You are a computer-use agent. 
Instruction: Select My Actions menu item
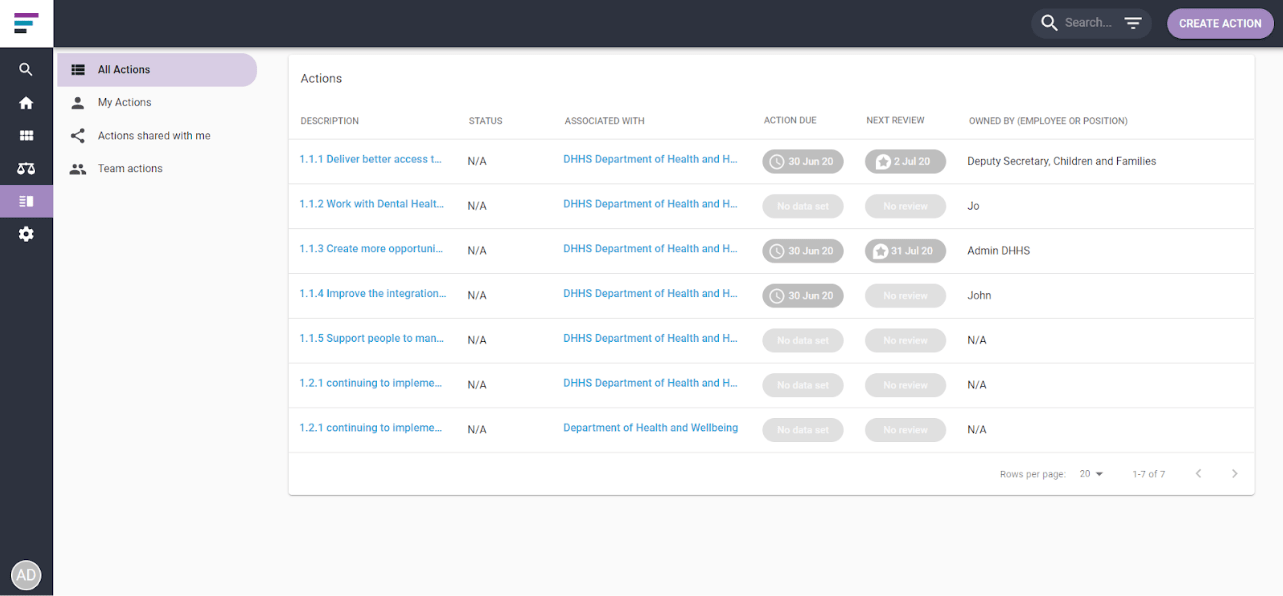tap(157, 103)
